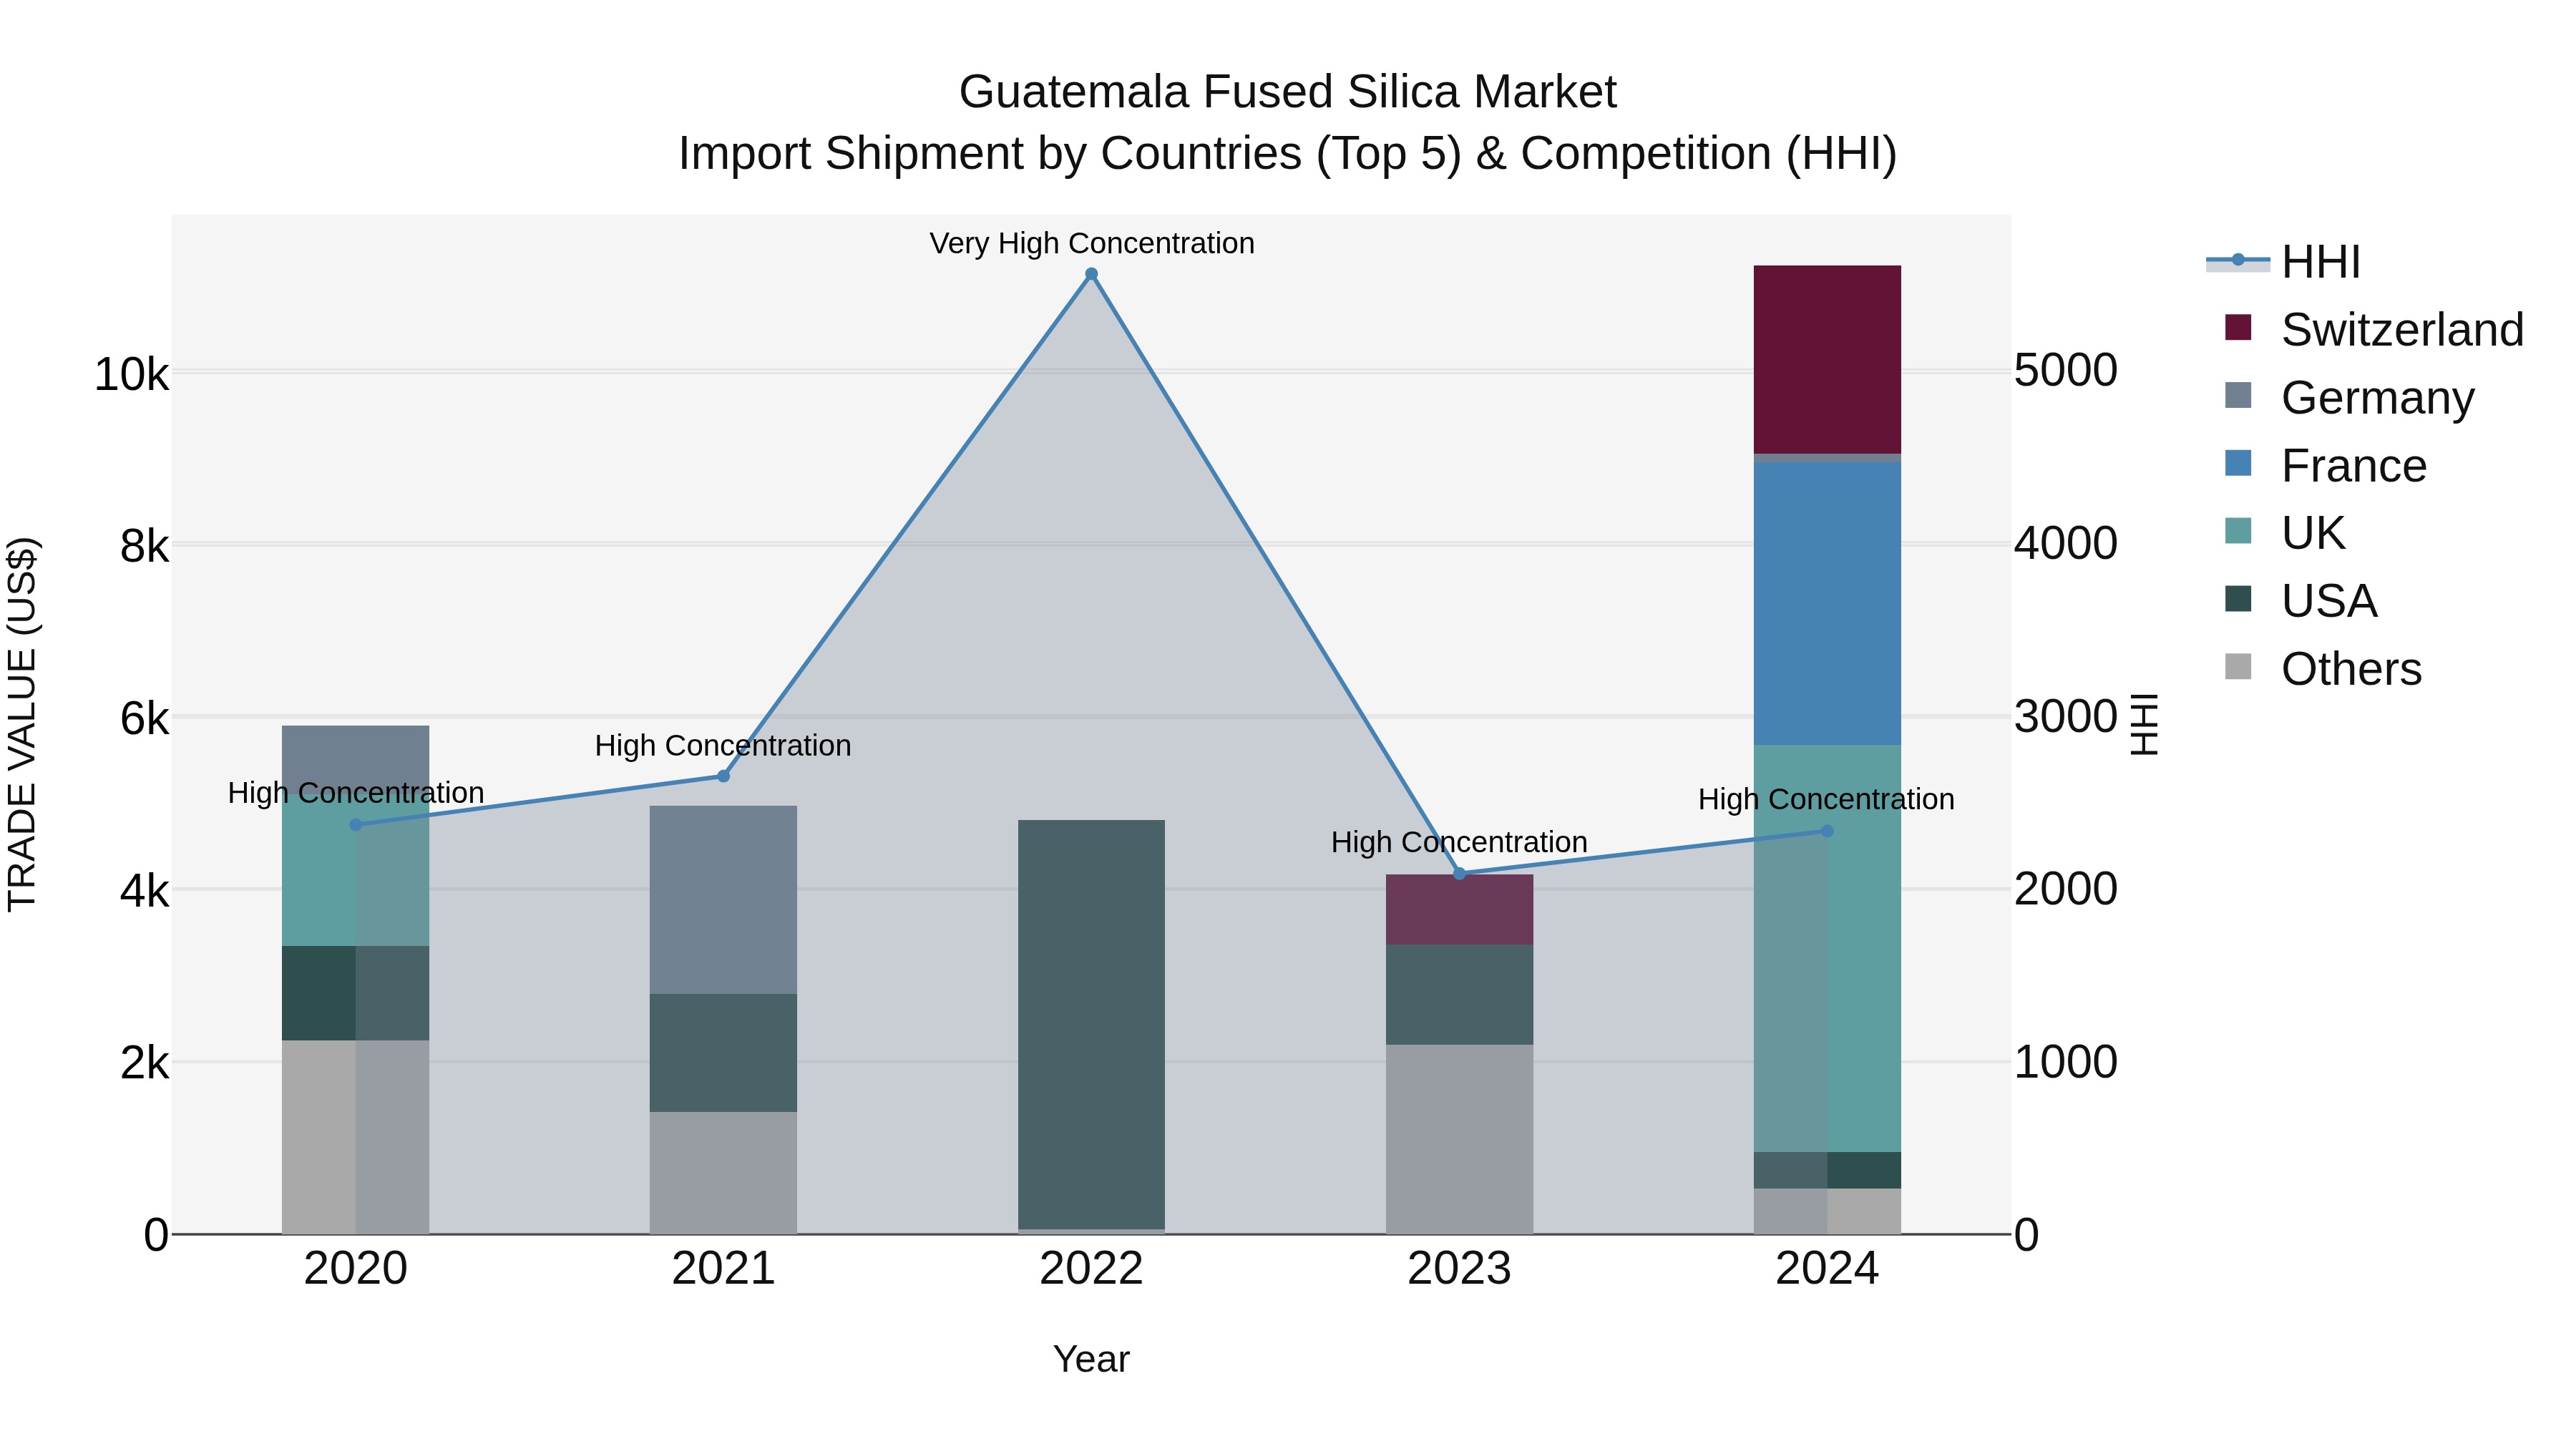The width and height of the screenshot is (2576, 1449).
Task: Click the 2024 x-axis label
Action: tap(1827, 1269)
